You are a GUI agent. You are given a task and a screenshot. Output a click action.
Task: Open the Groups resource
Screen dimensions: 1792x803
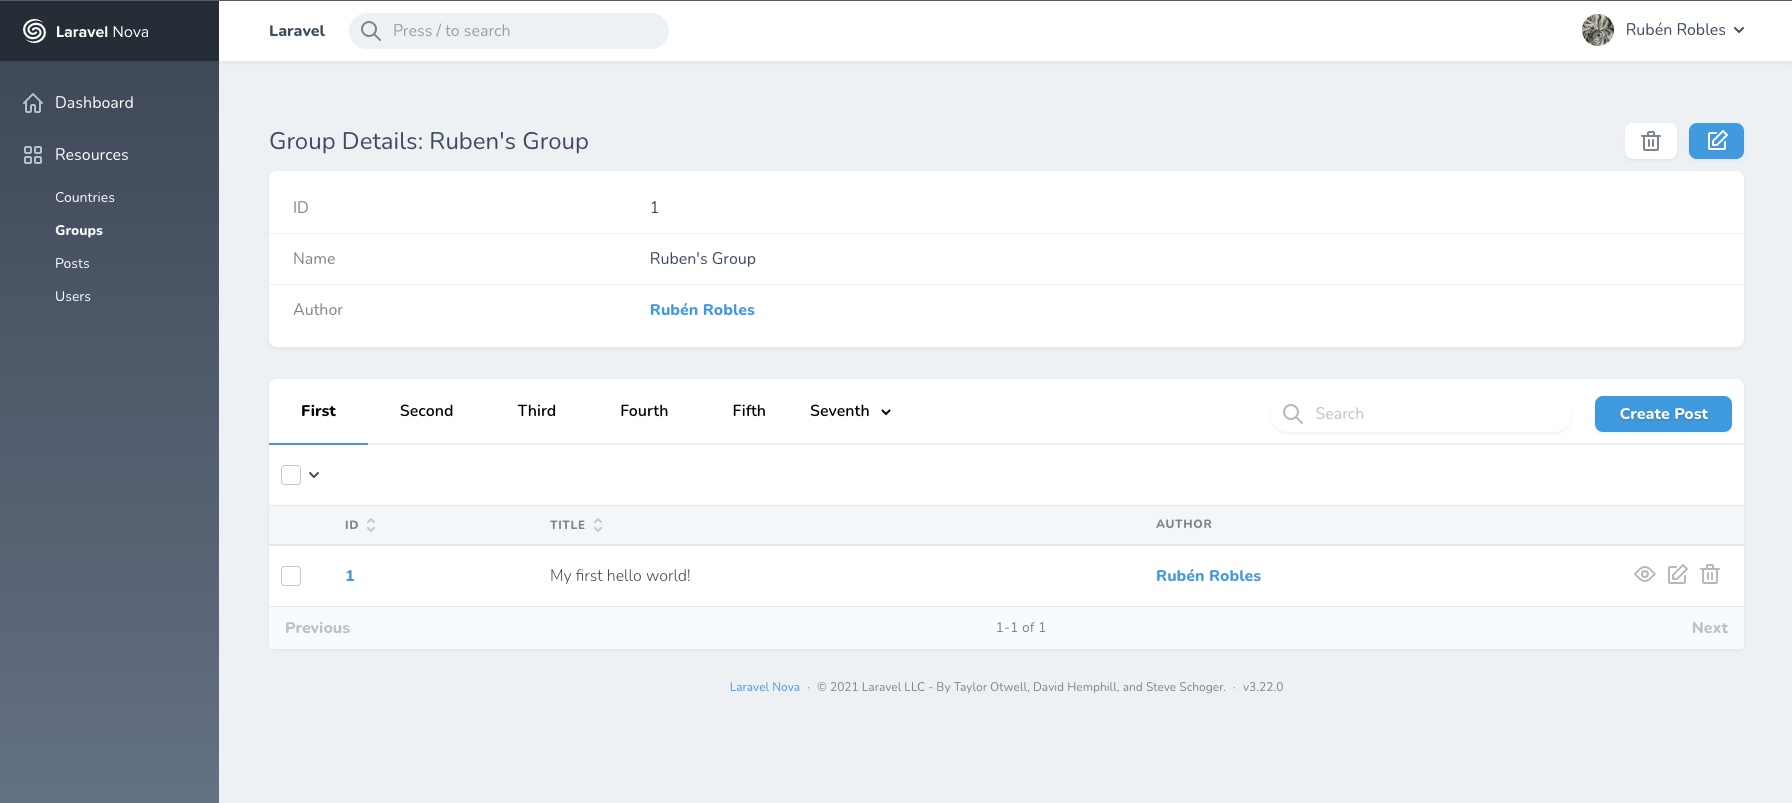pos(79,231)
